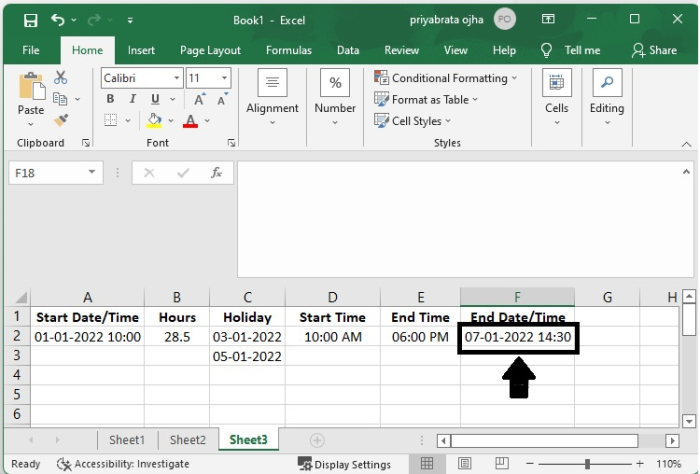Select column F header

pyautogui.click(x=517, y=297)
